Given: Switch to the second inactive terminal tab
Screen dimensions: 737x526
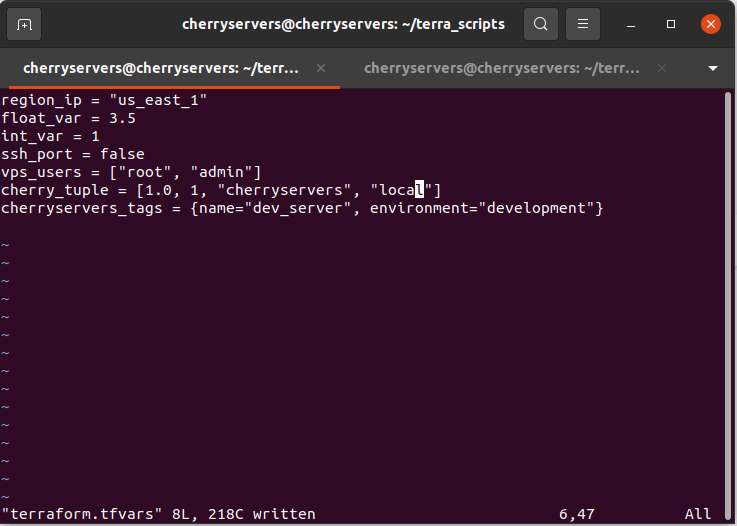Looking at the screenshot, I should coord(500,68).
